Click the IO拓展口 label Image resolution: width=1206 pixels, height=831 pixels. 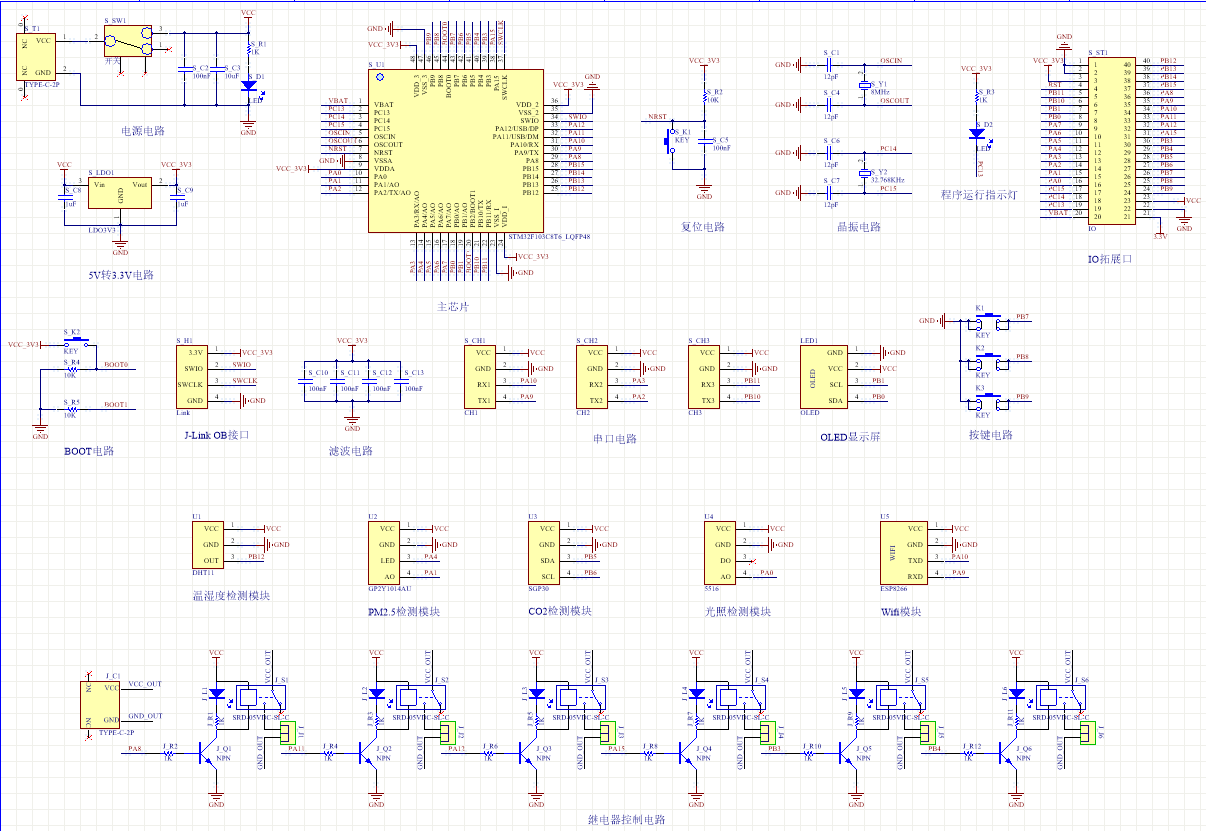(1110, 259)
